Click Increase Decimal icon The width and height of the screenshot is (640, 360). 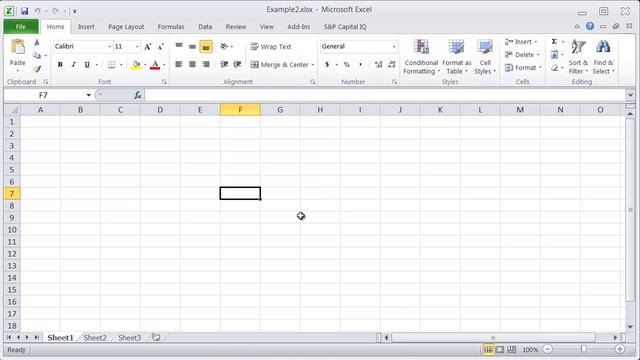coord(378,64)
